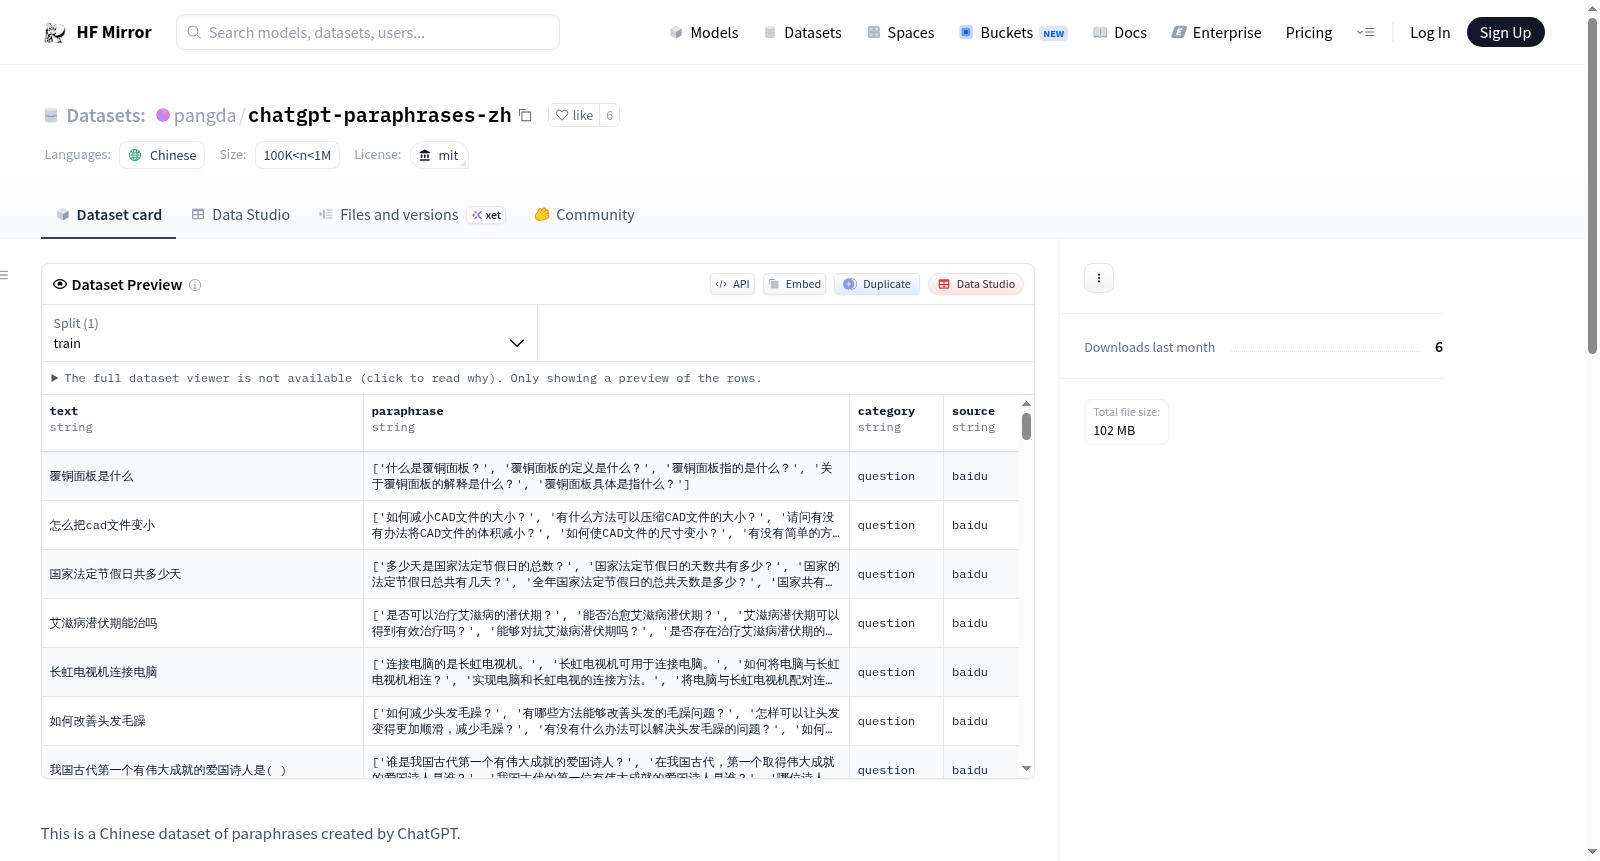Click the Embed button
The width and height of the screenshot is (1600, 861).
pyautogui.click(x=795, y=284)
